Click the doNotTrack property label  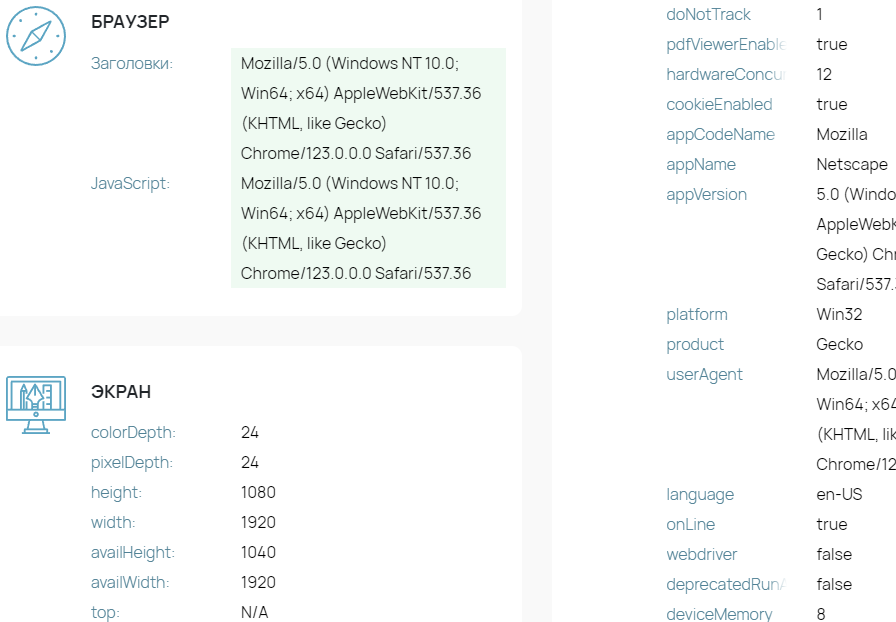tap(709, 14)
